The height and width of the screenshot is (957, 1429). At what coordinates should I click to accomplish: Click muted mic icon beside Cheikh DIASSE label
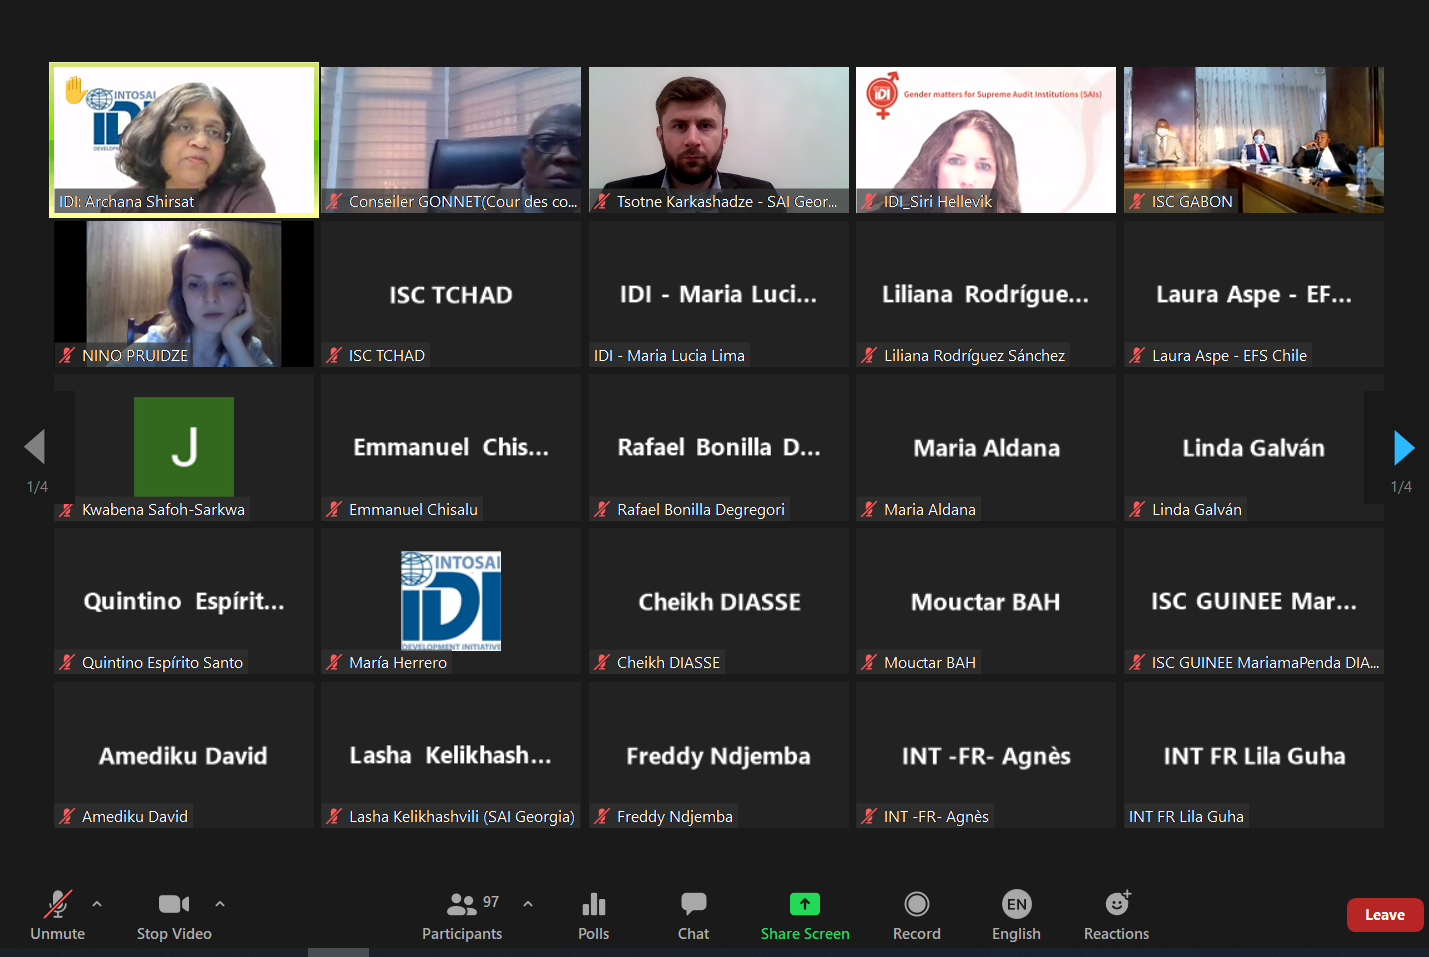pyautogui.click(x=602, y=662)
